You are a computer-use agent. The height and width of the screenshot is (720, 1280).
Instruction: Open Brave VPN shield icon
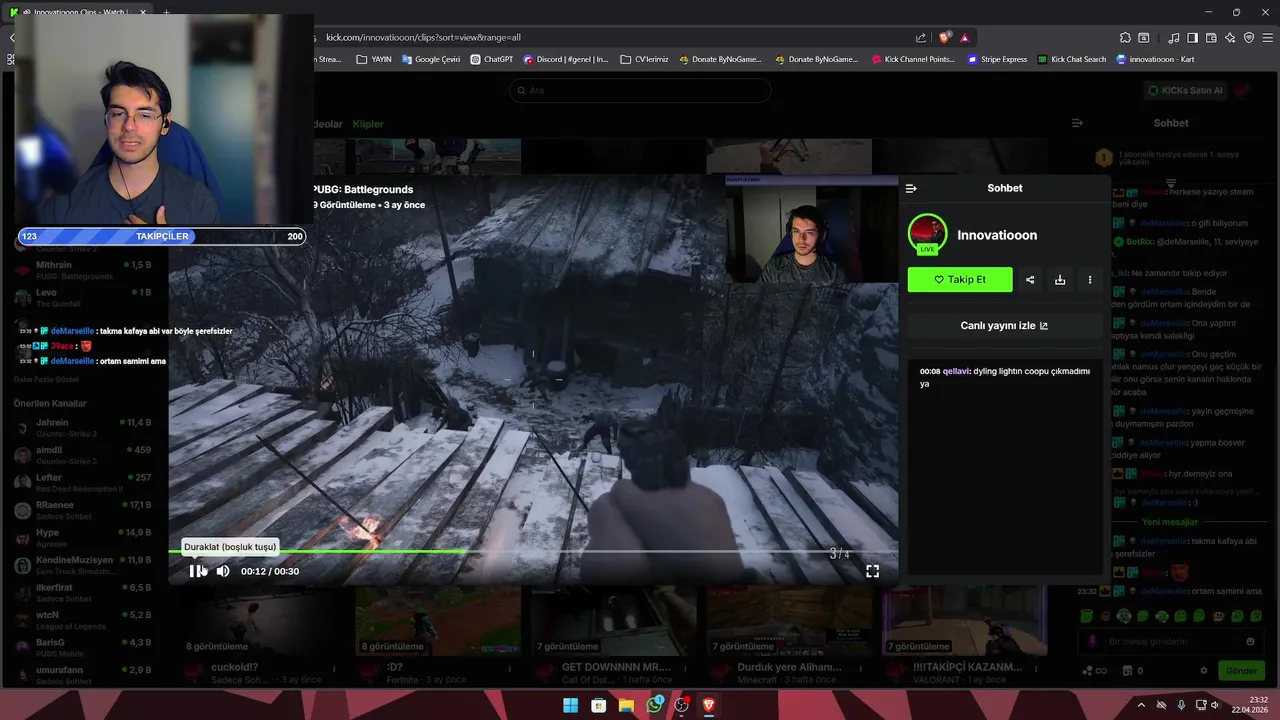tap(1249, 38)
